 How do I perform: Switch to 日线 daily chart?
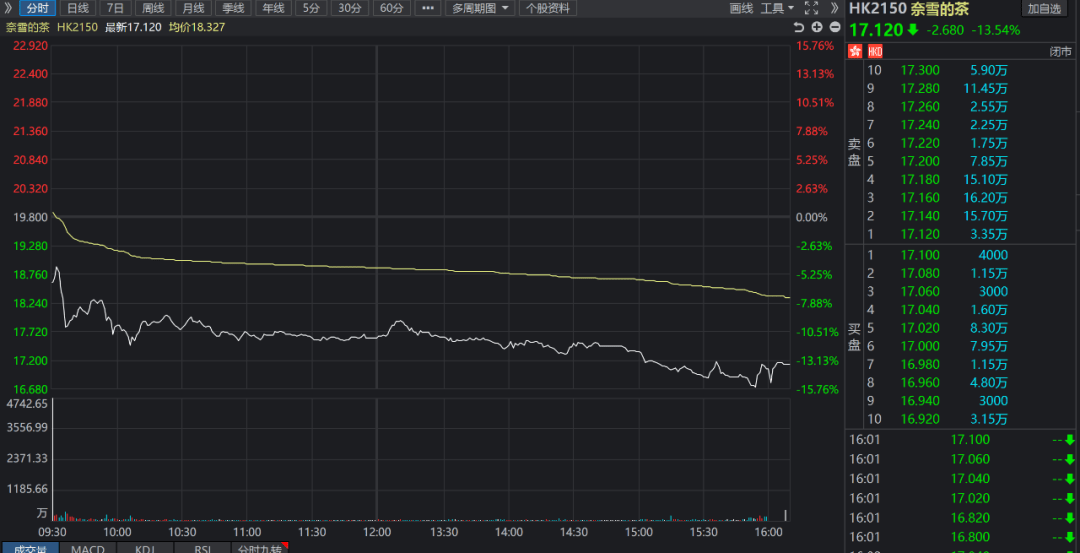coord(78,8)
